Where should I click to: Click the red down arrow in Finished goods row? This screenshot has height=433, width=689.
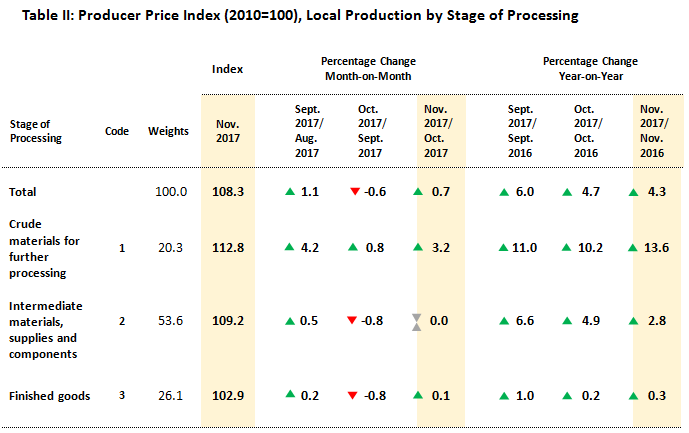point(356,396)
